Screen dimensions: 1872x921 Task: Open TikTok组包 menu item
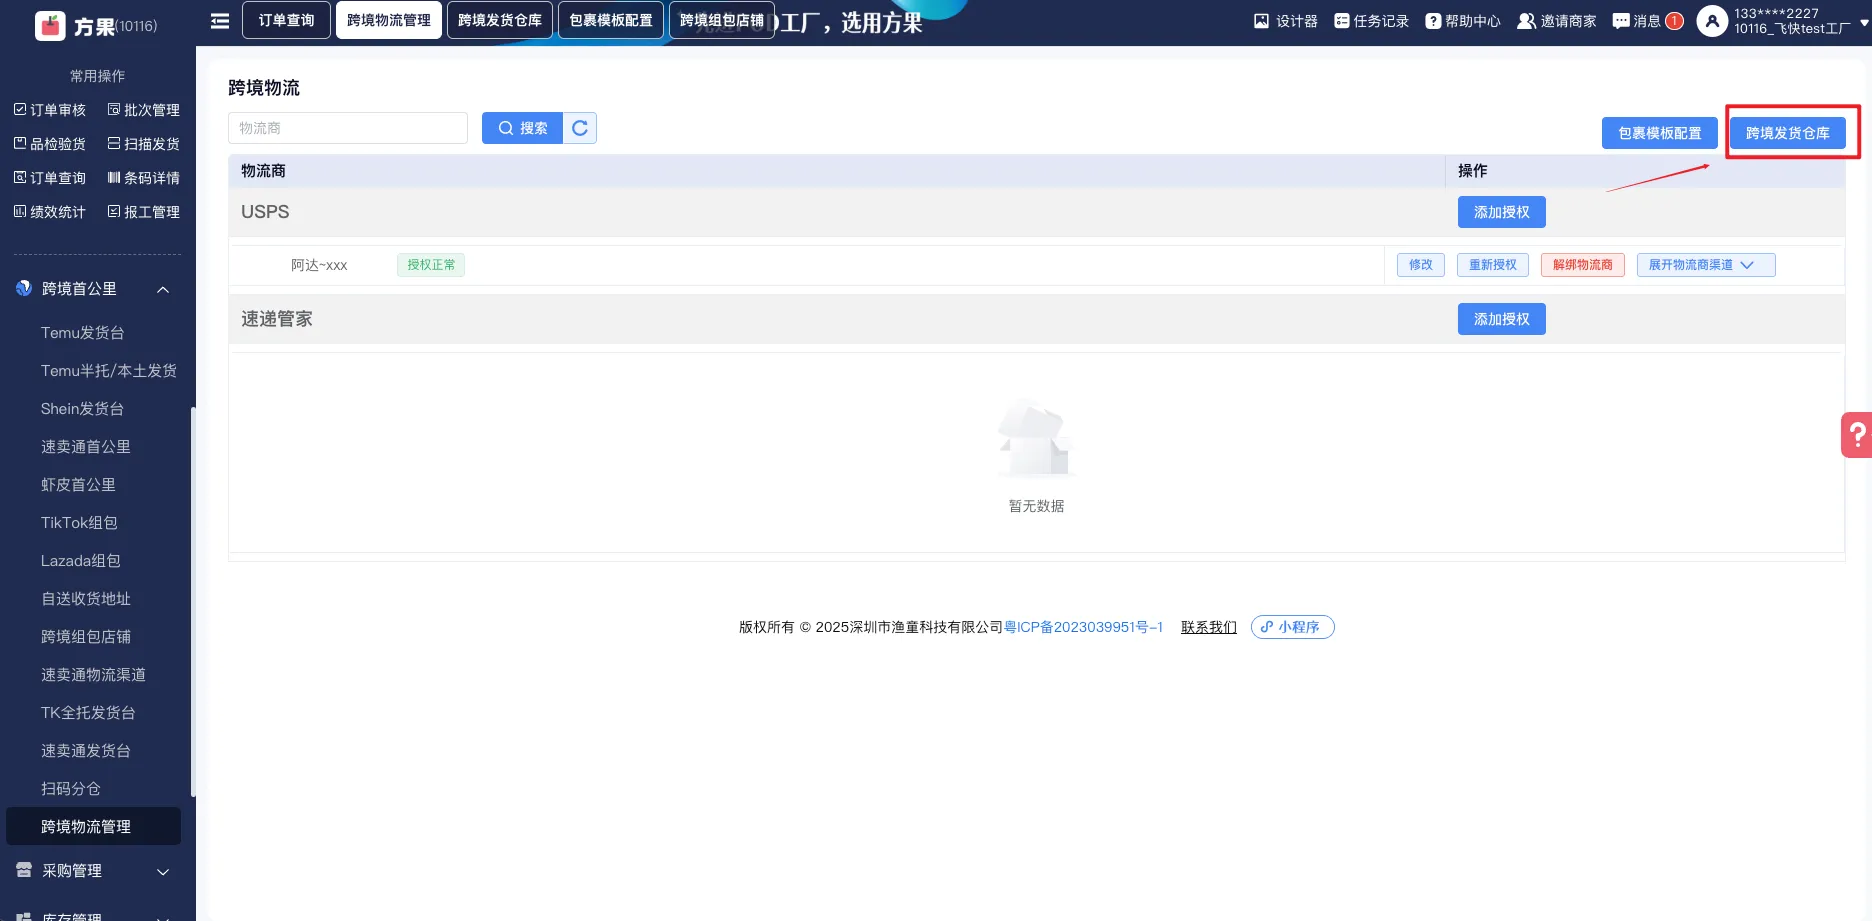(x=79, y=523)
